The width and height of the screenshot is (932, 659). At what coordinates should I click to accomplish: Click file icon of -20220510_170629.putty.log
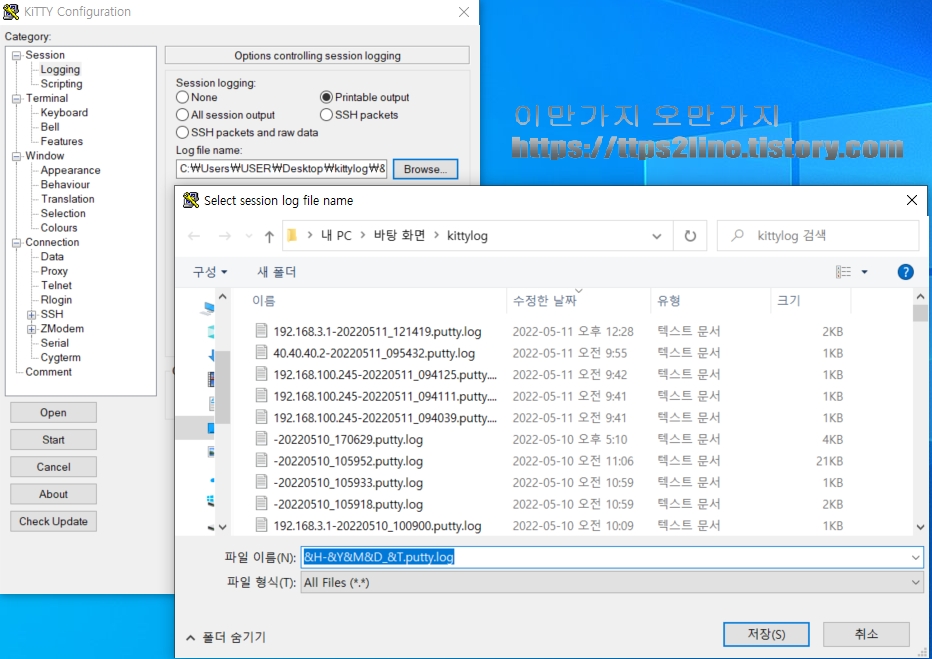point(261,439)
